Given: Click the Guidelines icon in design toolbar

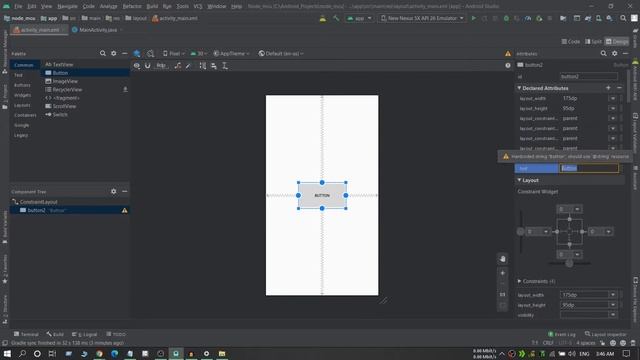Looking at the screenshot, I should 225,66.
